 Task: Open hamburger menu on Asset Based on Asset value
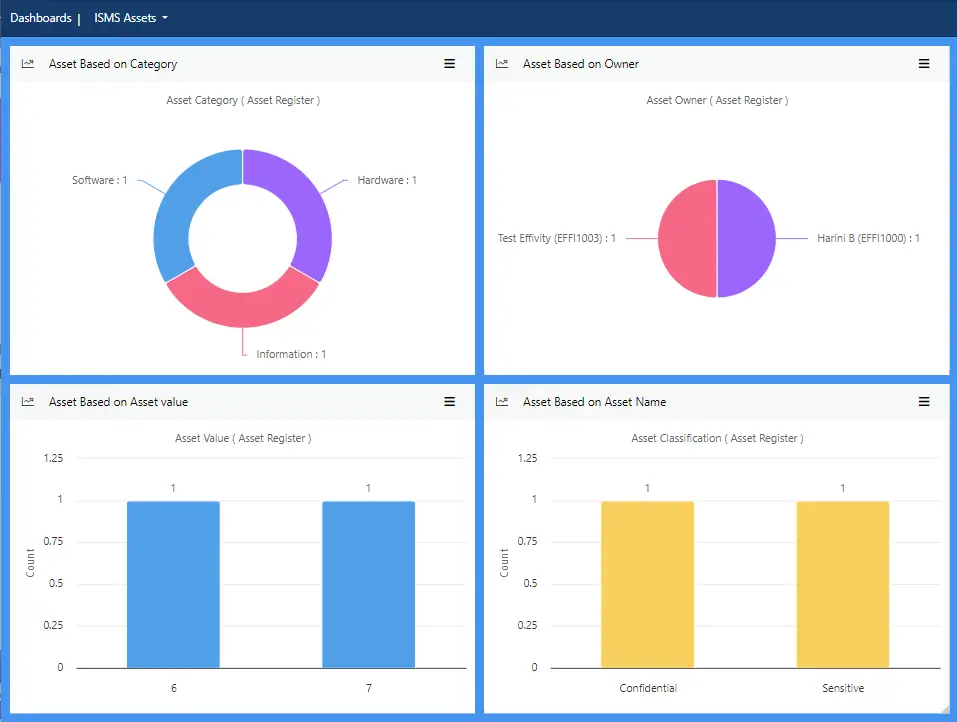coord(450,402)
